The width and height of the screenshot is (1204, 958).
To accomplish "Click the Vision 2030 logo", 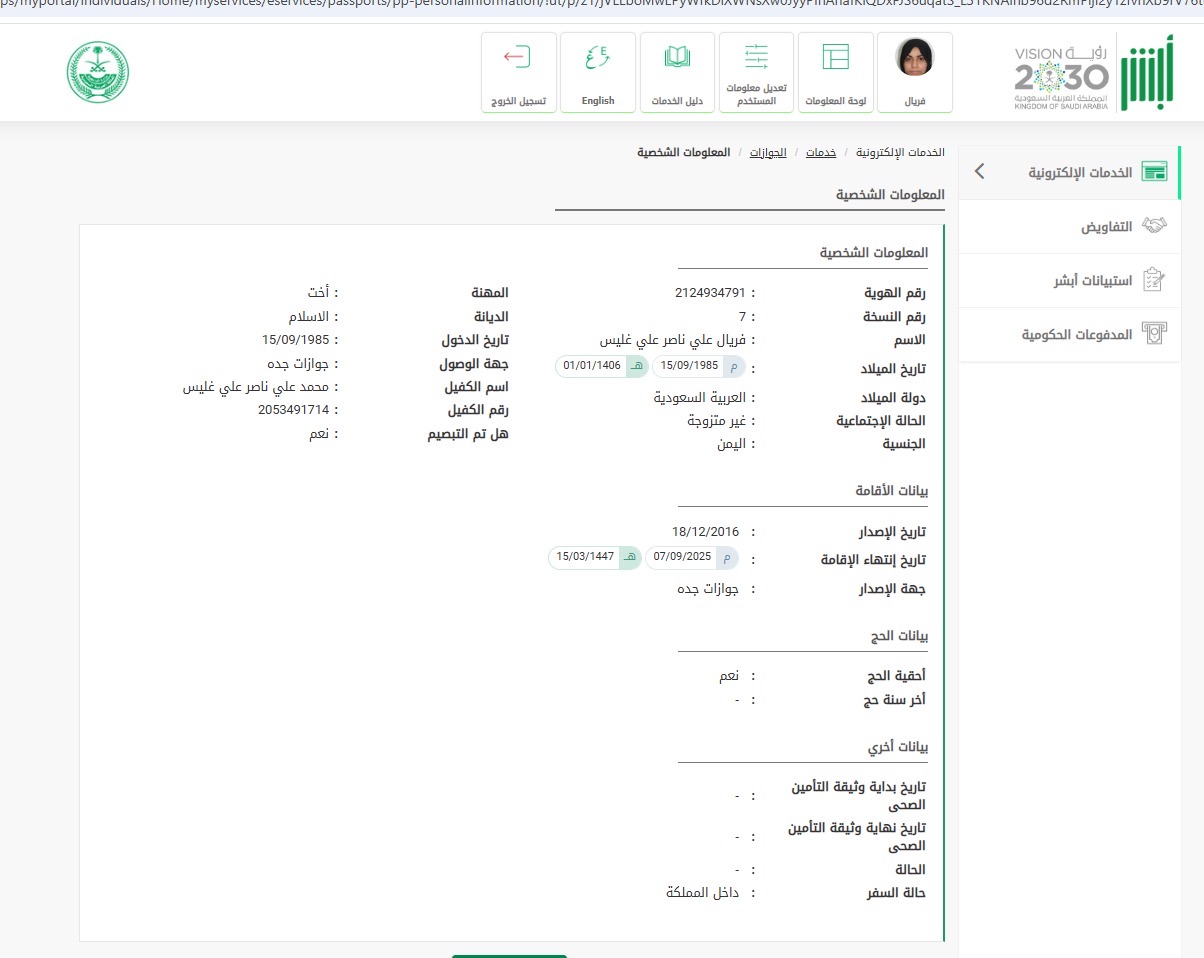I will 1061,76.
